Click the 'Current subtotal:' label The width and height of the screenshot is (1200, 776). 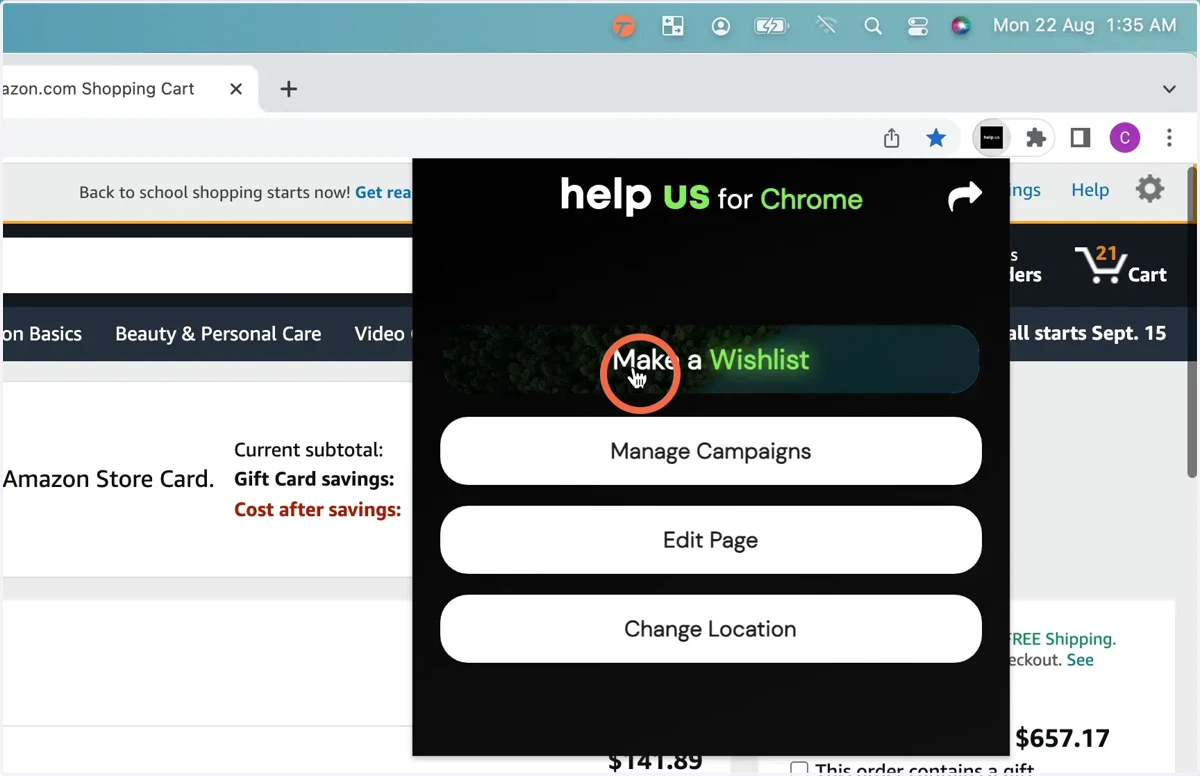pyautogui.click(x=309, y=450)
